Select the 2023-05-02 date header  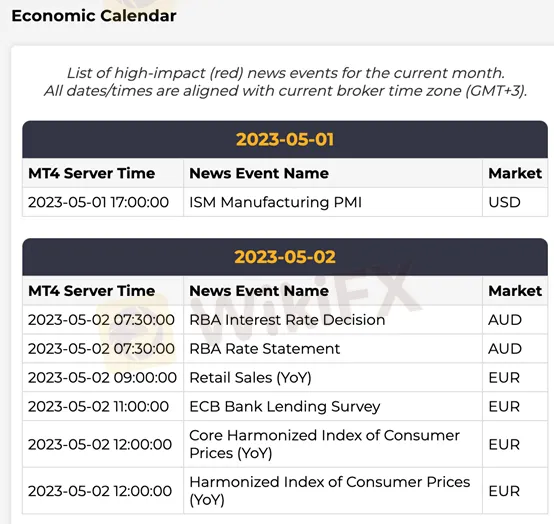(x=285, y=257)
